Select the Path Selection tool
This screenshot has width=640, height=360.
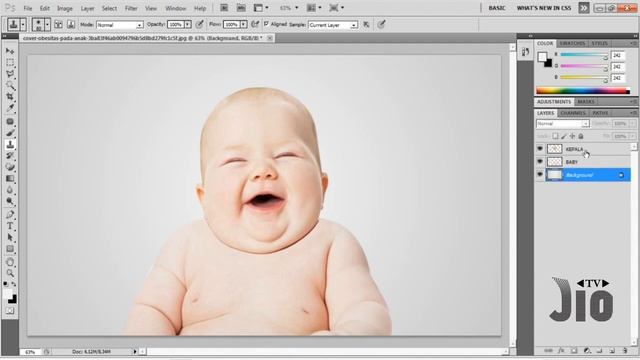[x=10, y=238]
